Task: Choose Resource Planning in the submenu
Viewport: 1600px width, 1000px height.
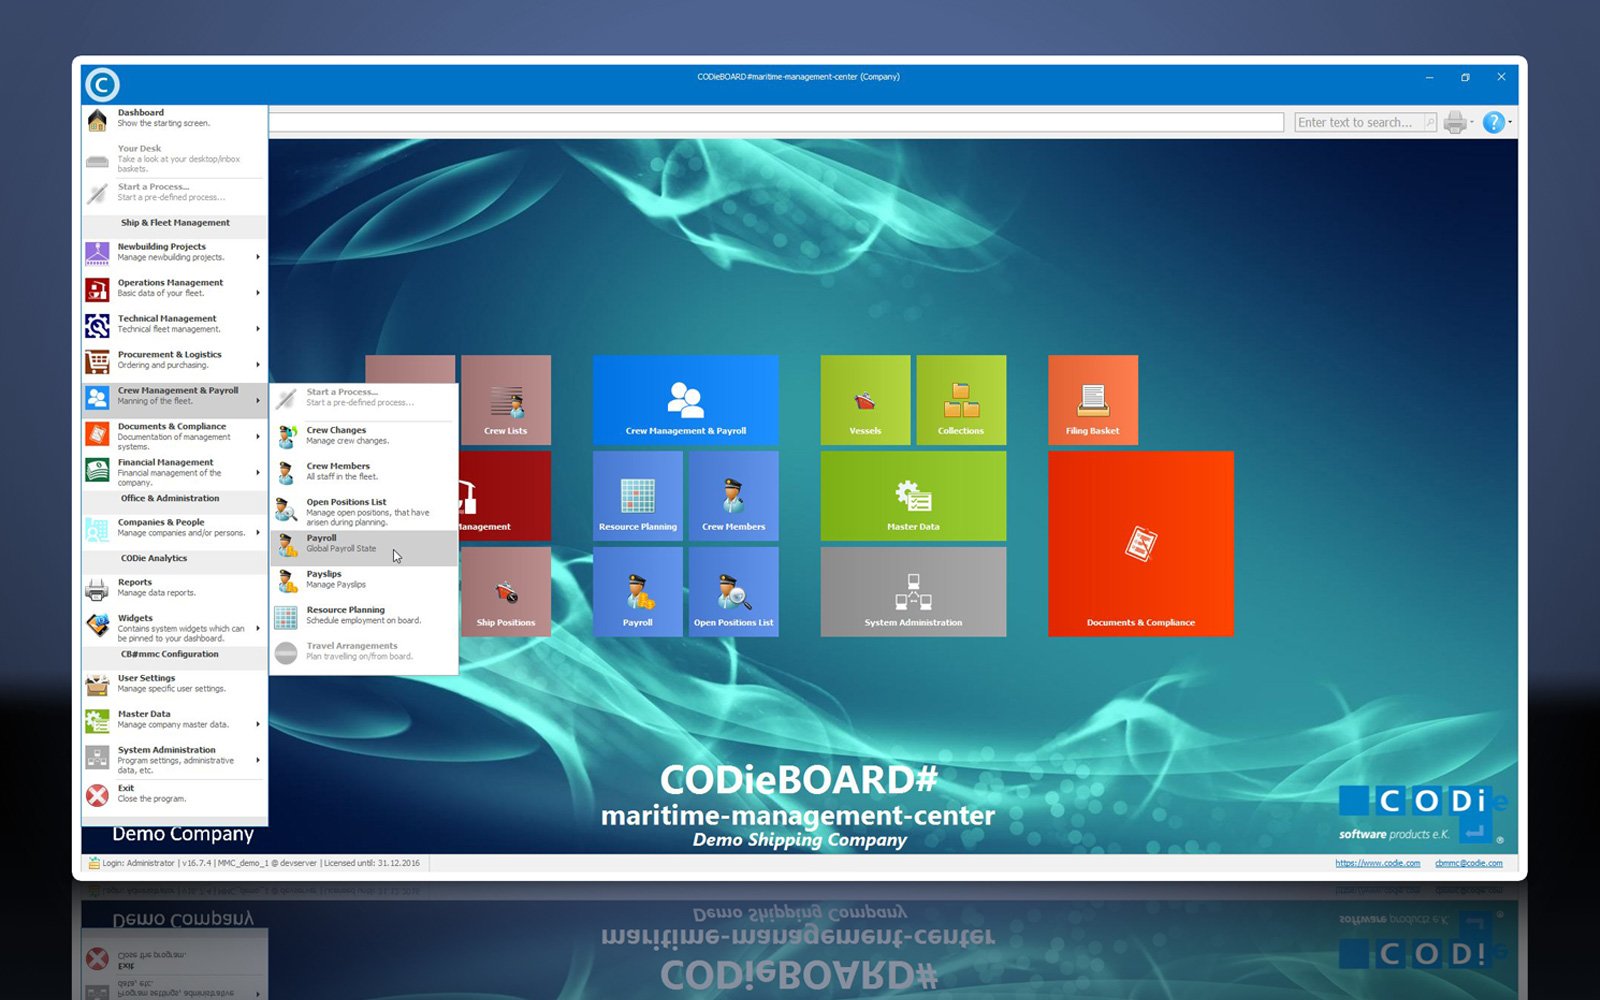Action: pos(364,615)
